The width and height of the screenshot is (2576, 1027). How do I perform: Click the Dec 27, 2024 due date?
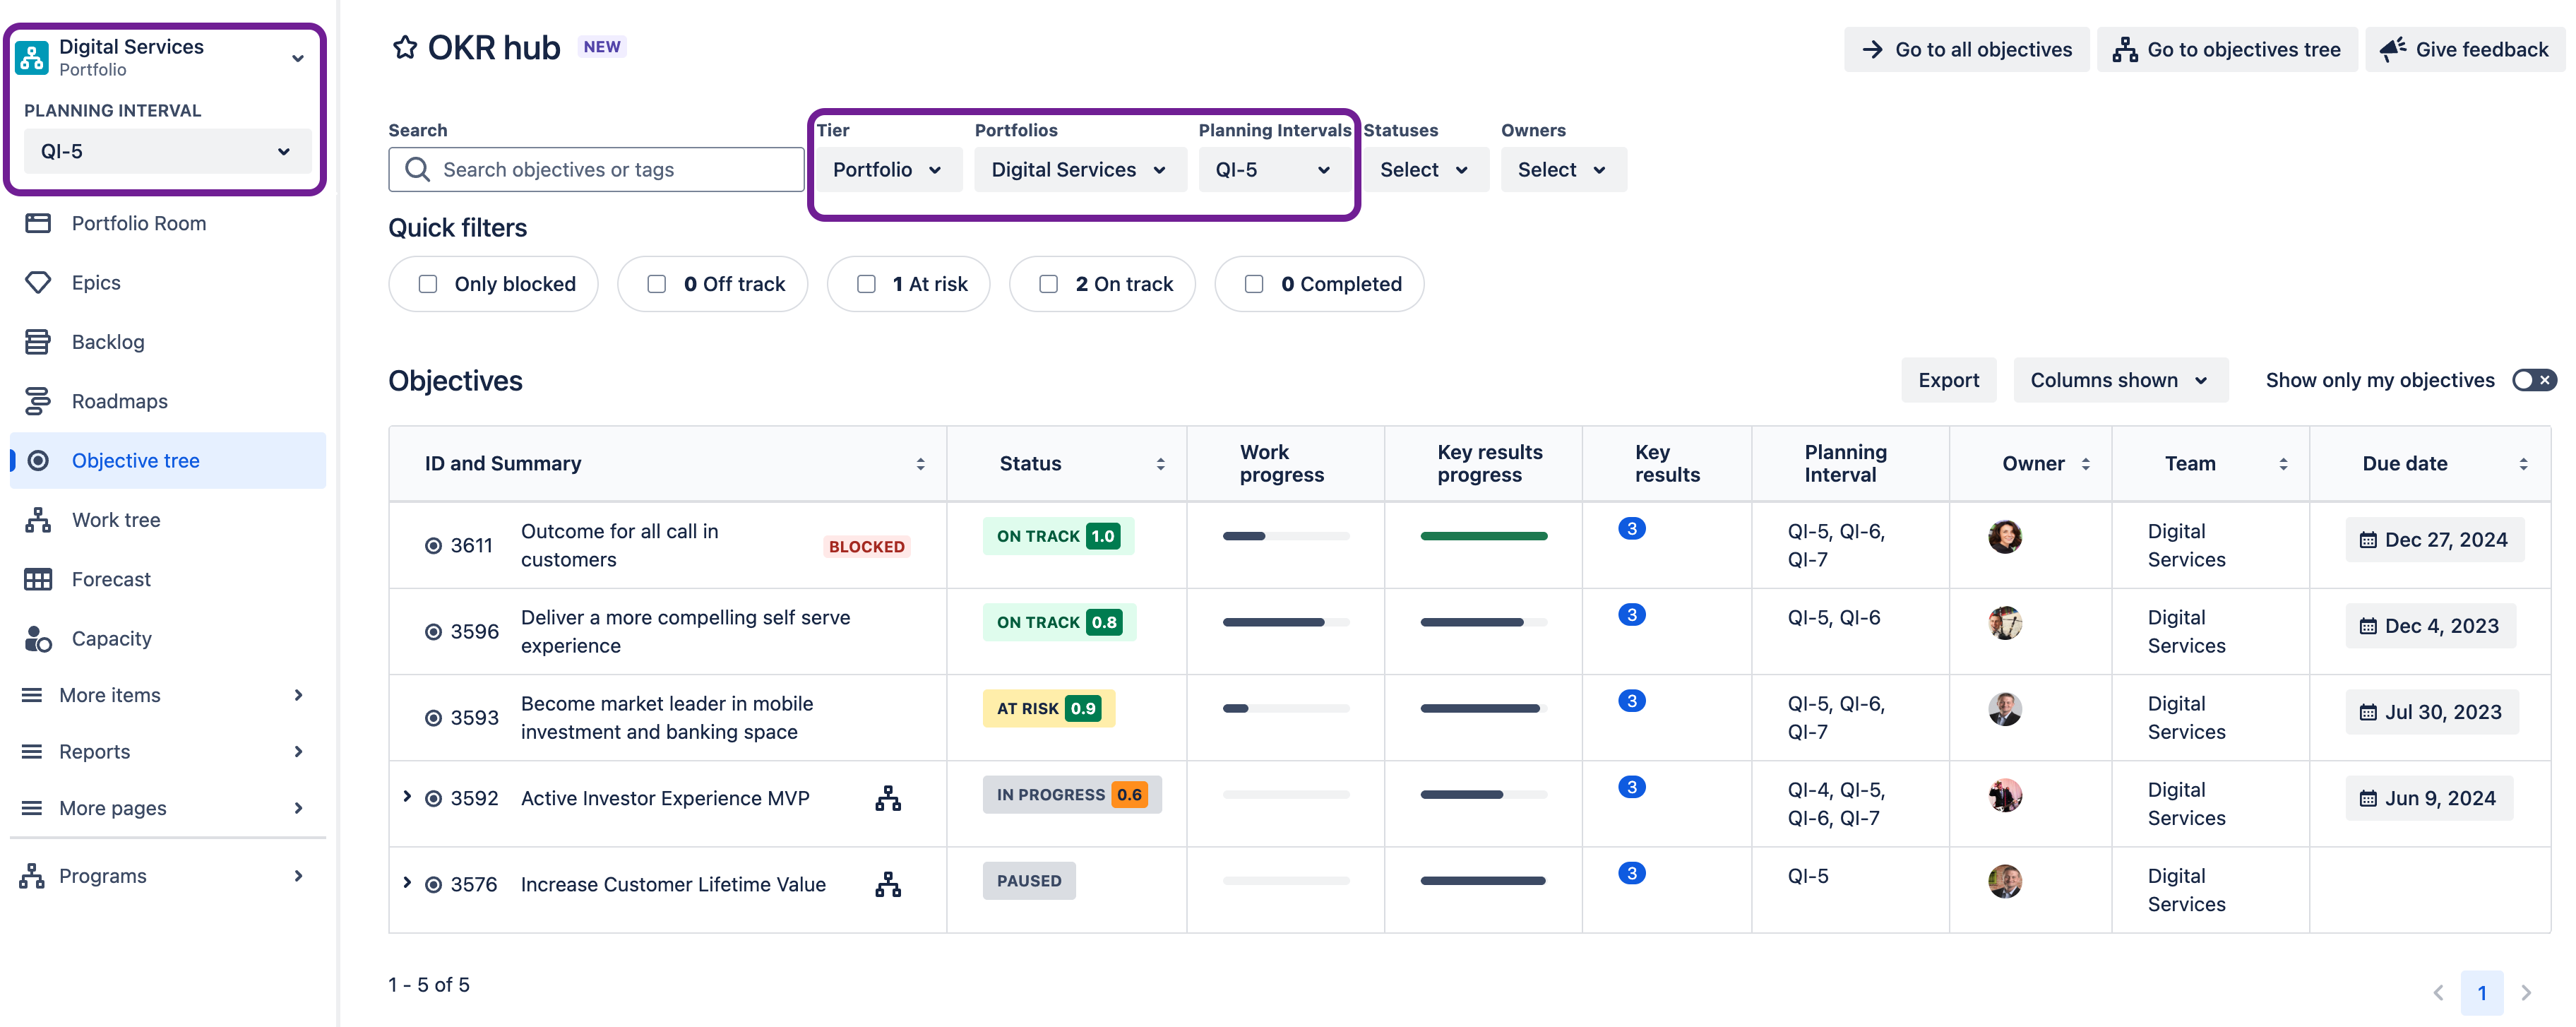[2434, 540]
